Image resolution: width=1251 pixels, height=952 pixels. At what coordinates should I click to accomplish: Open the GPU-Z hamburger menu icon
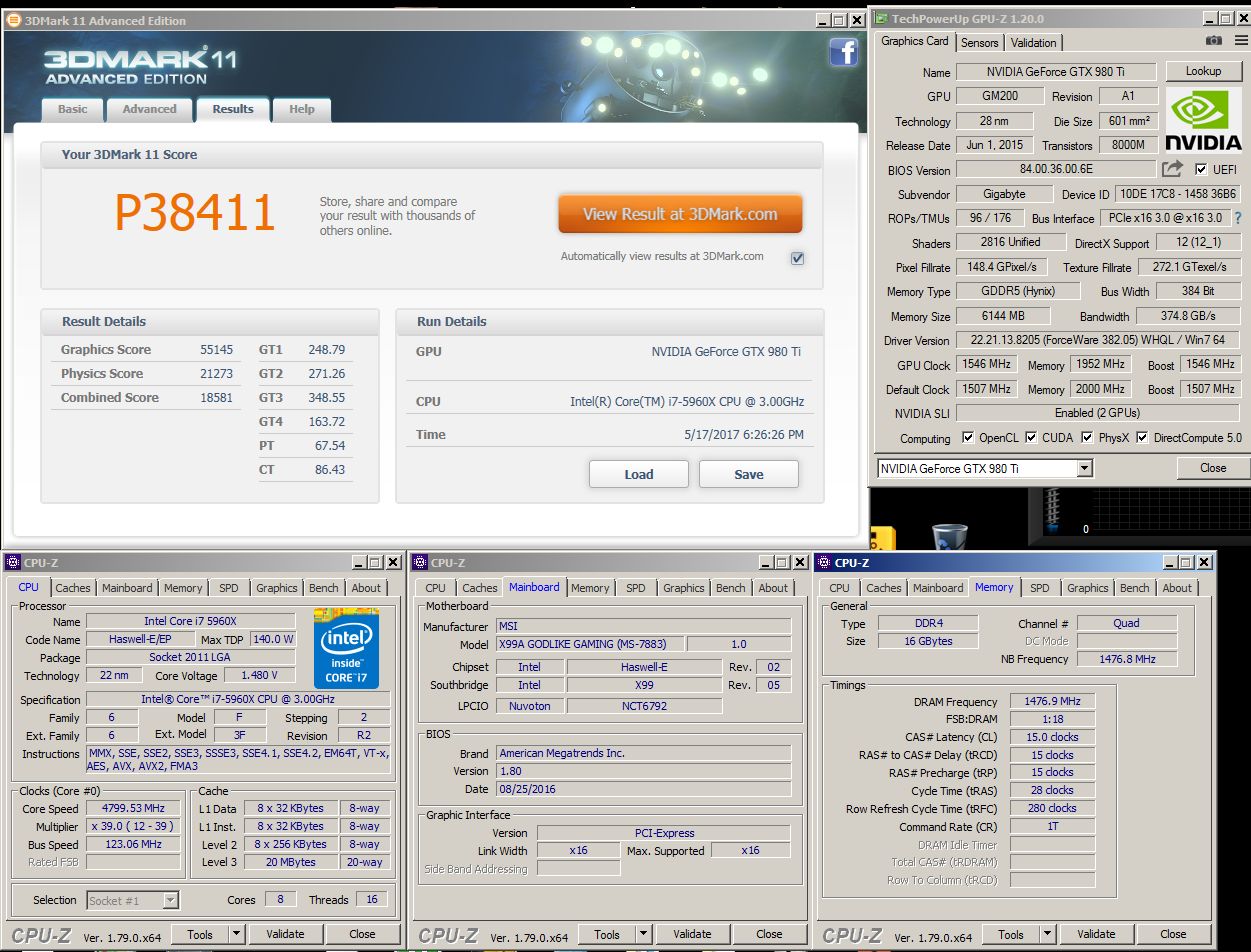click(1240, 41)
